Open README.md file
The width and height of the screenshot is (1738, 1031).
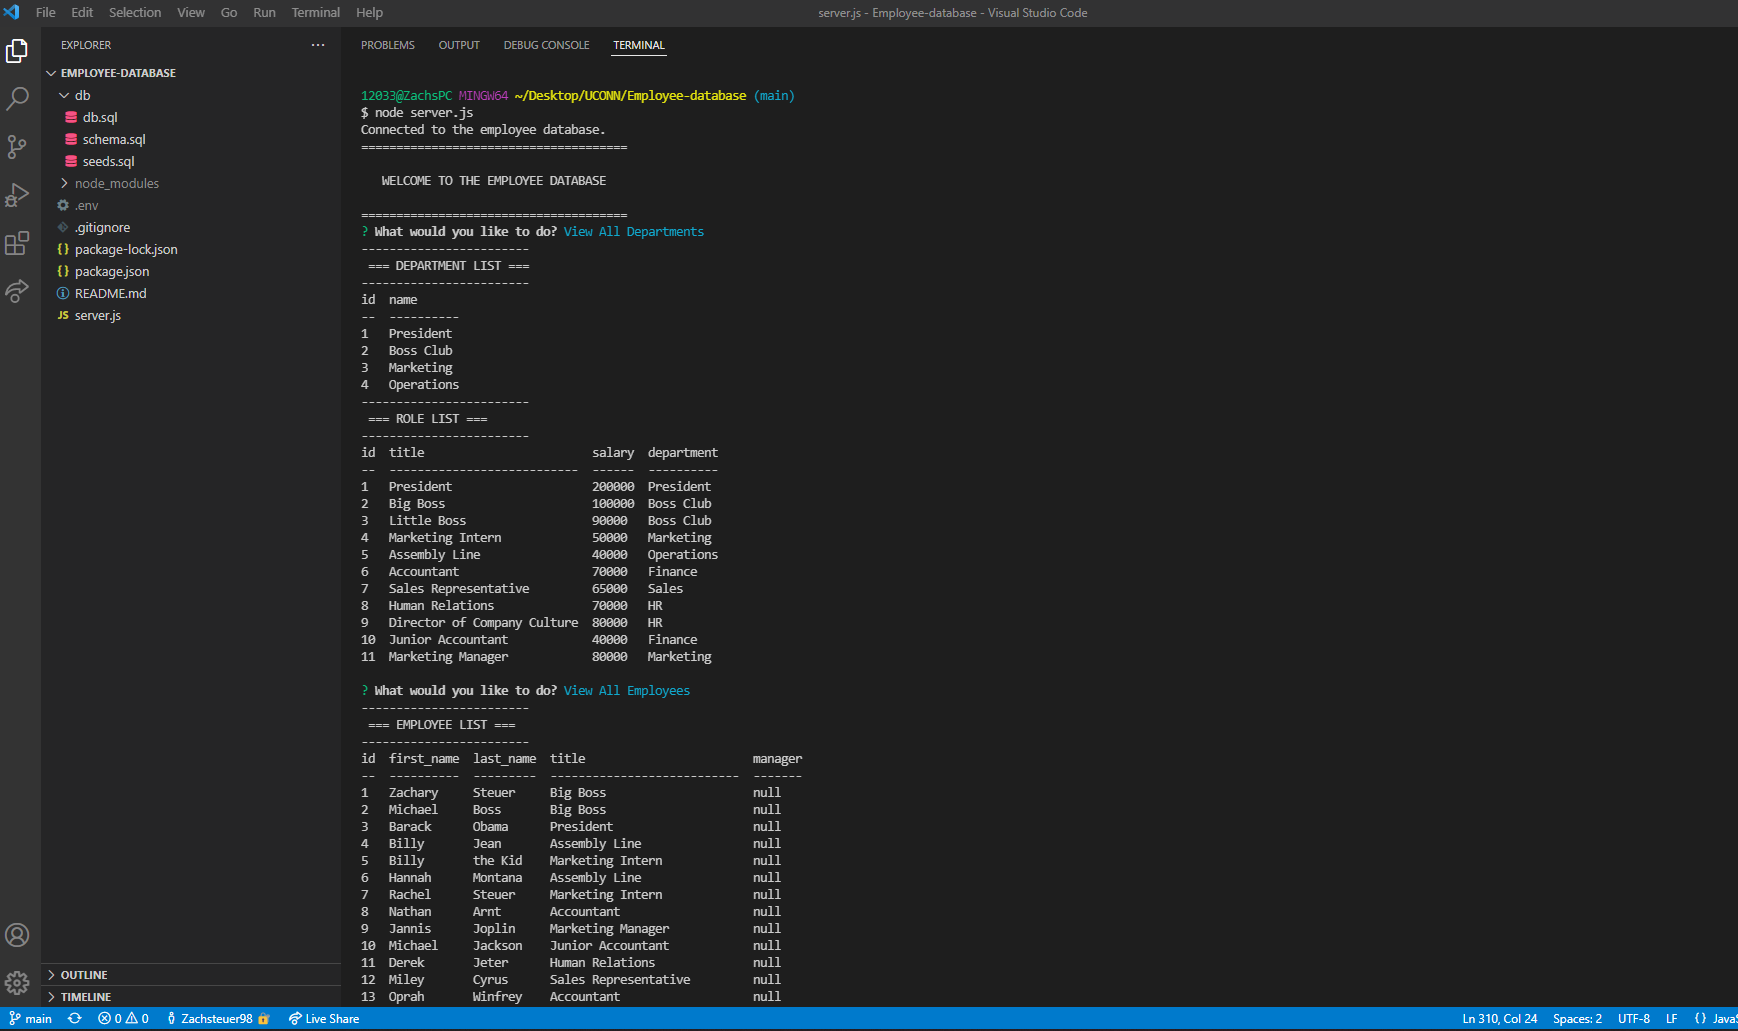pyautogui.click(x=110, y=293)
